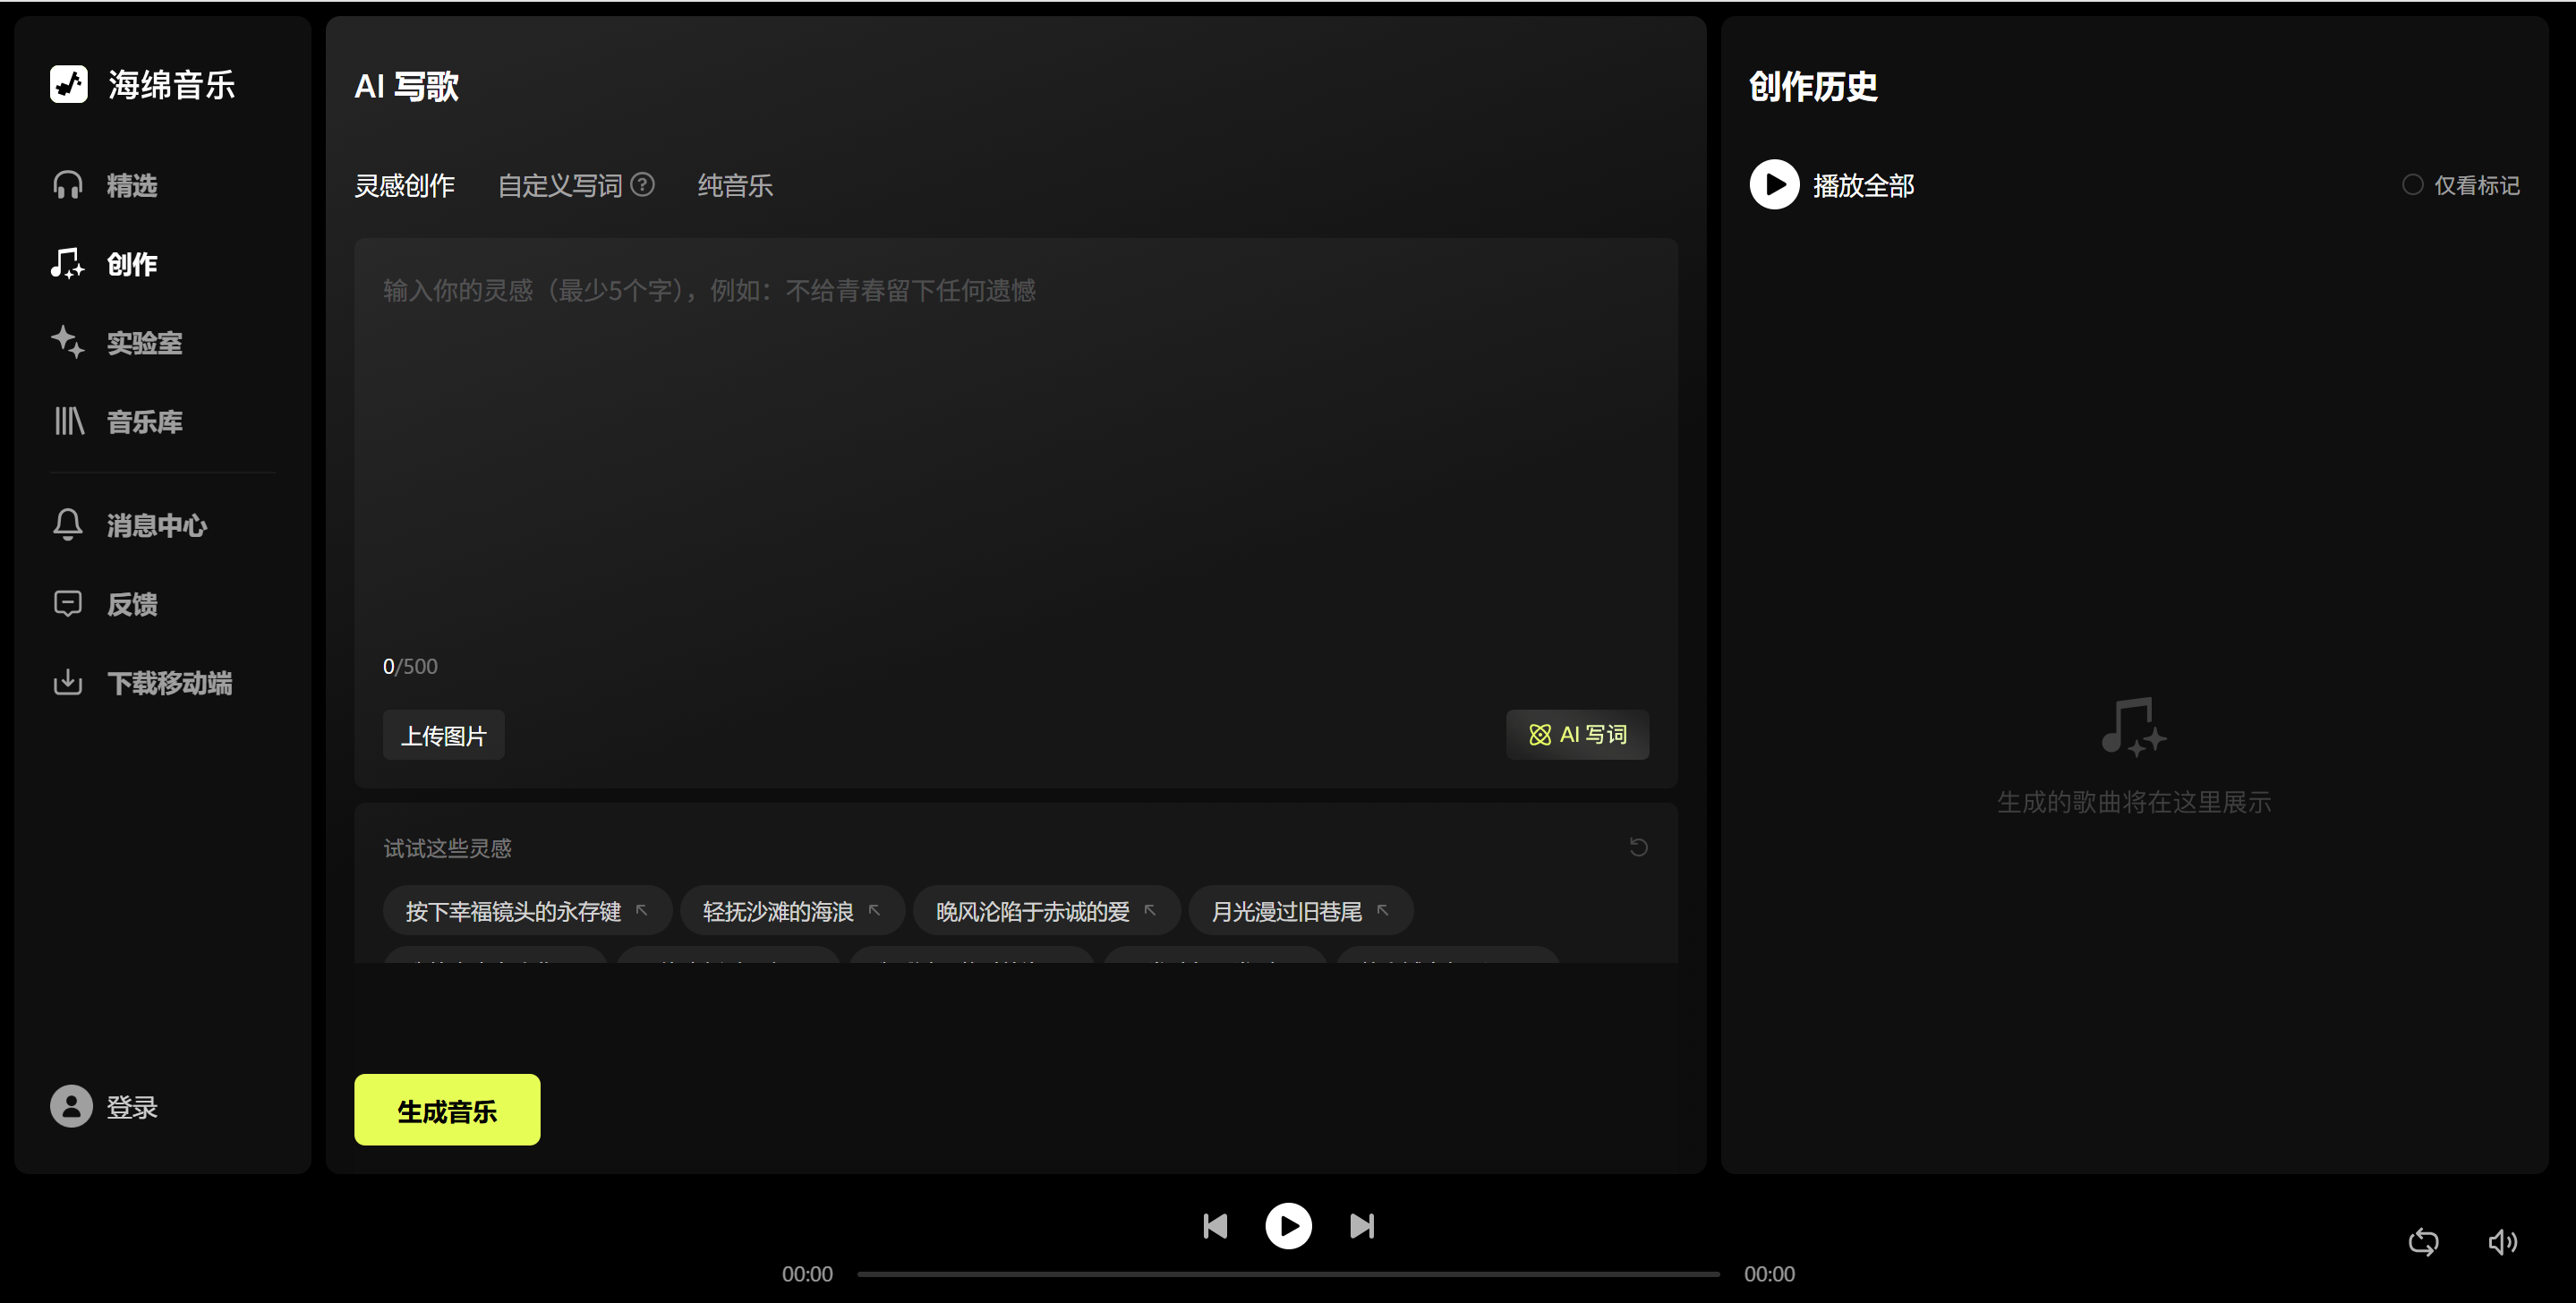Click the 上传图片 upload button
Viewport: 2576px width, 1303px height.
tap(443, 734)
